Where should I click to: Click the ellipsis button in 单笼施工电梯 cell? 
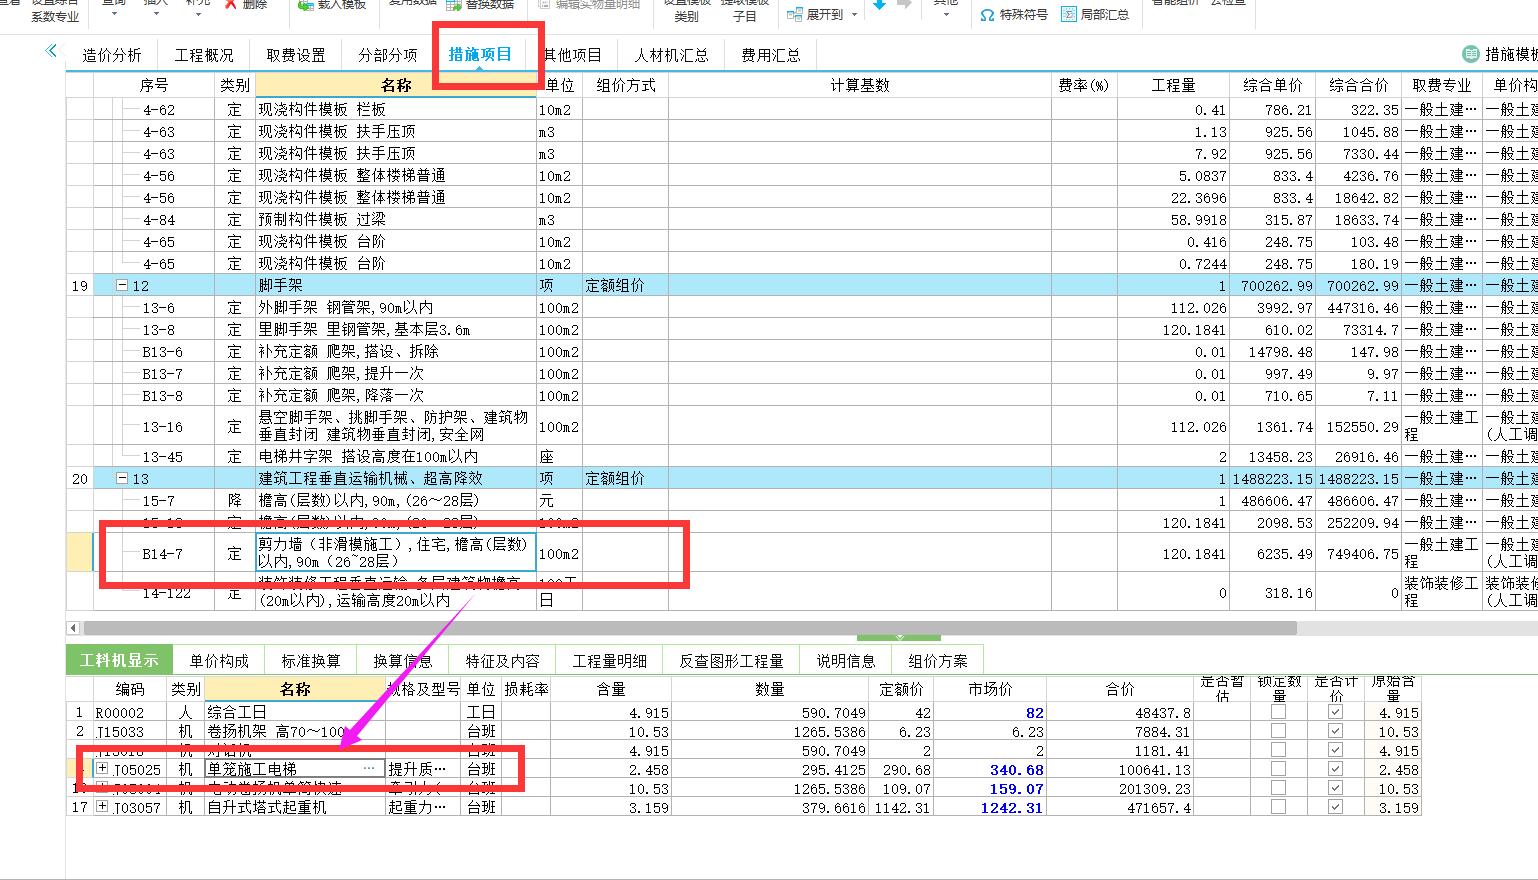(x=369, y=769)
